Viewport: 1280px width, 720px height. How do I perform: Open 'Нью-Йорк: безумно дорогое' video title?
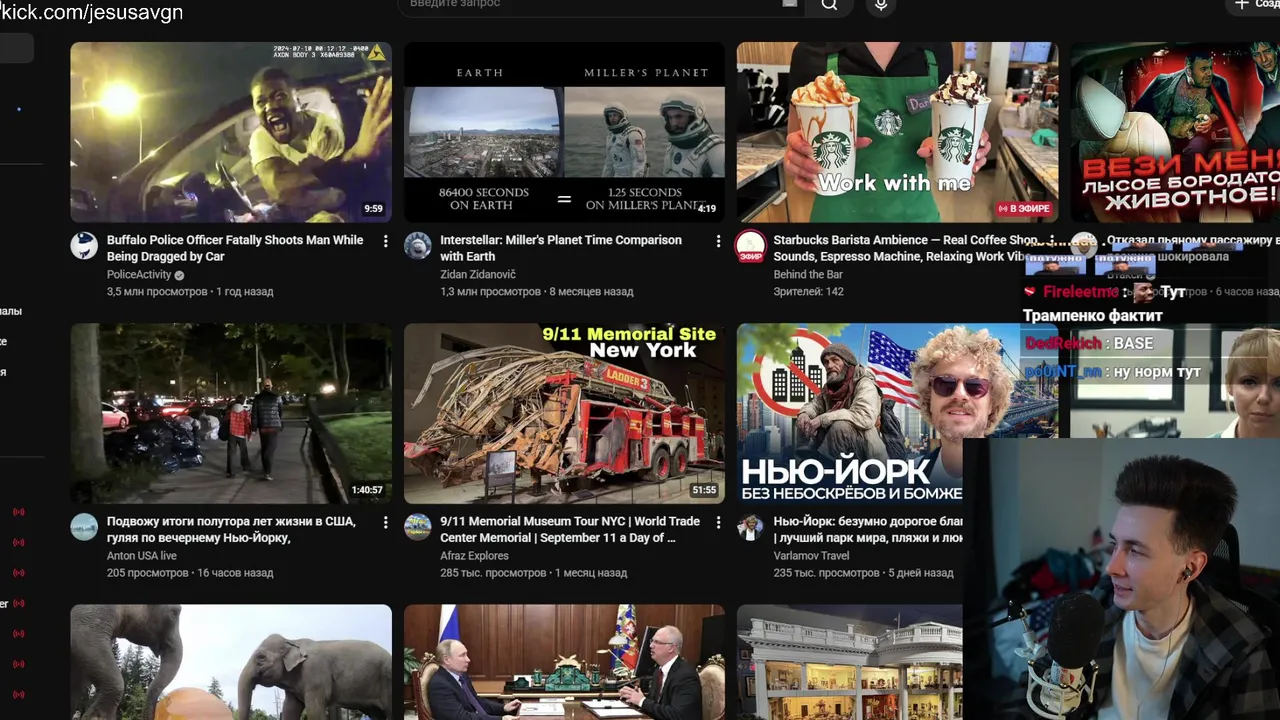(868, 529)
